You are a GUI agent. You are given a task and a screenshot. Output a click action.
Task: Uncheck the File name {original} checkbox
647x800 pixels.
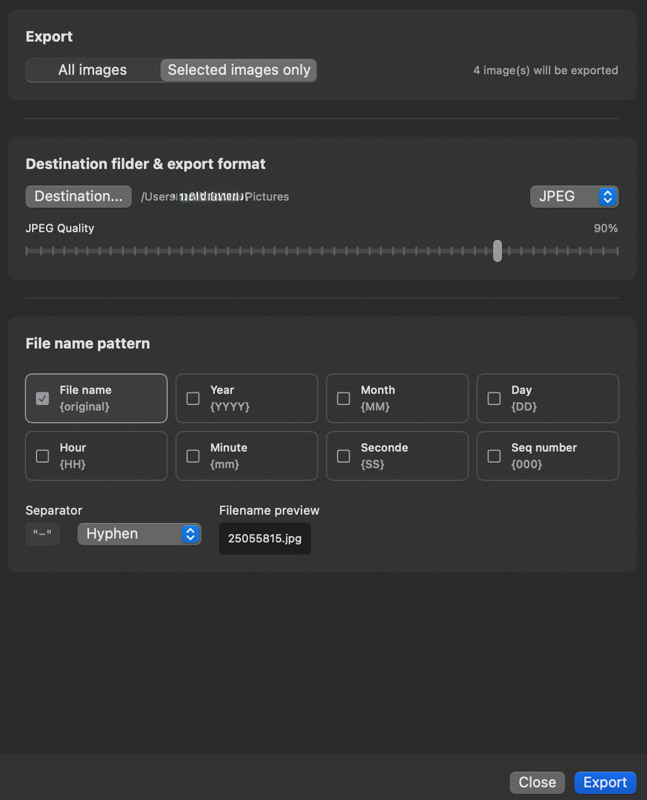click(x=41, y=398)
